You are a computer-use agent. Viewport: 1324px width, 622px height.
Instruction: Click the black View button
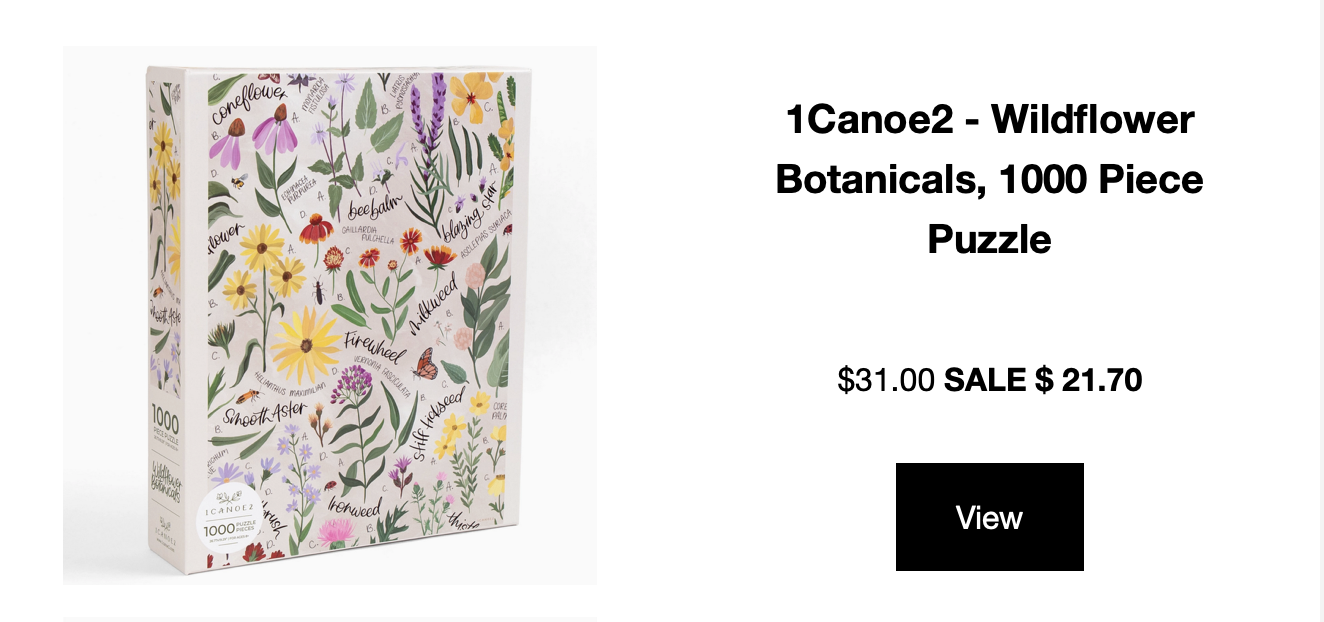coord(989,517)
